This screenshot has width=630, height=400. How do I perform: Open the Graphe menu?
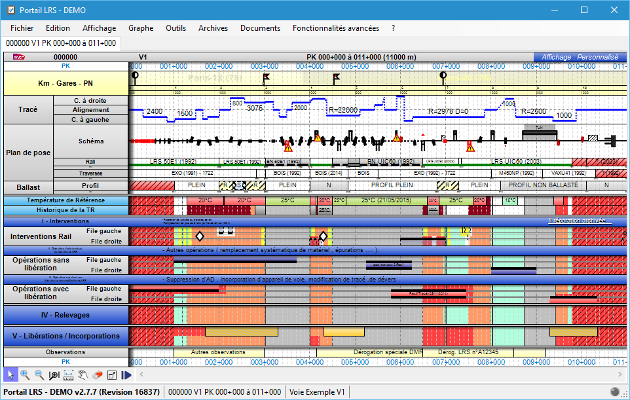point(141,28)
